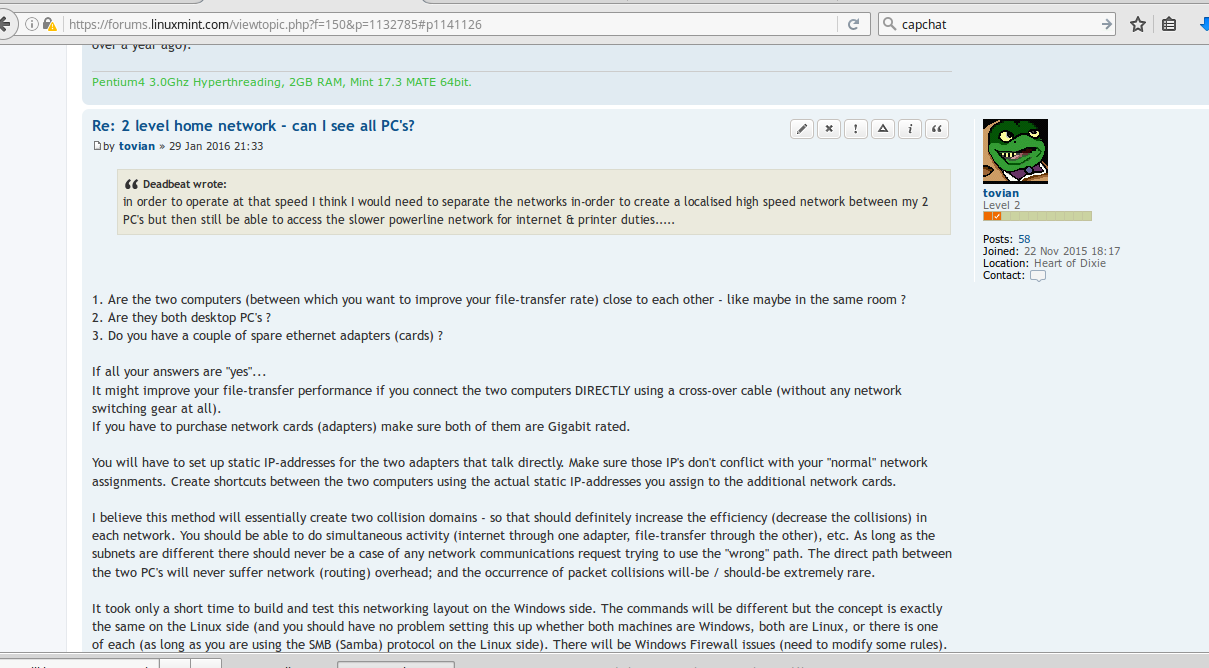Viewport: 1209px width, 668px height.
Task: Click the paragraph starting 'It took only a short time'
Action: (520, 627)
